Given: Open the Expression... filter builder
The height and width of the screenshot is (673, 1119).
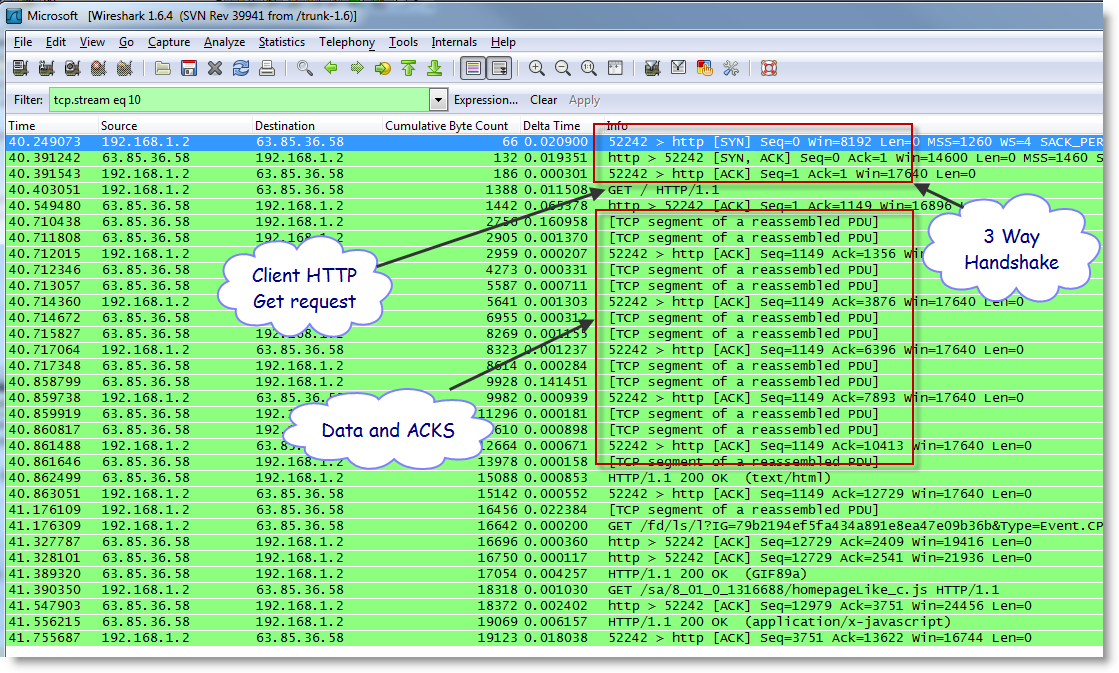Looking at the screenshot, I should coord(486,100).
